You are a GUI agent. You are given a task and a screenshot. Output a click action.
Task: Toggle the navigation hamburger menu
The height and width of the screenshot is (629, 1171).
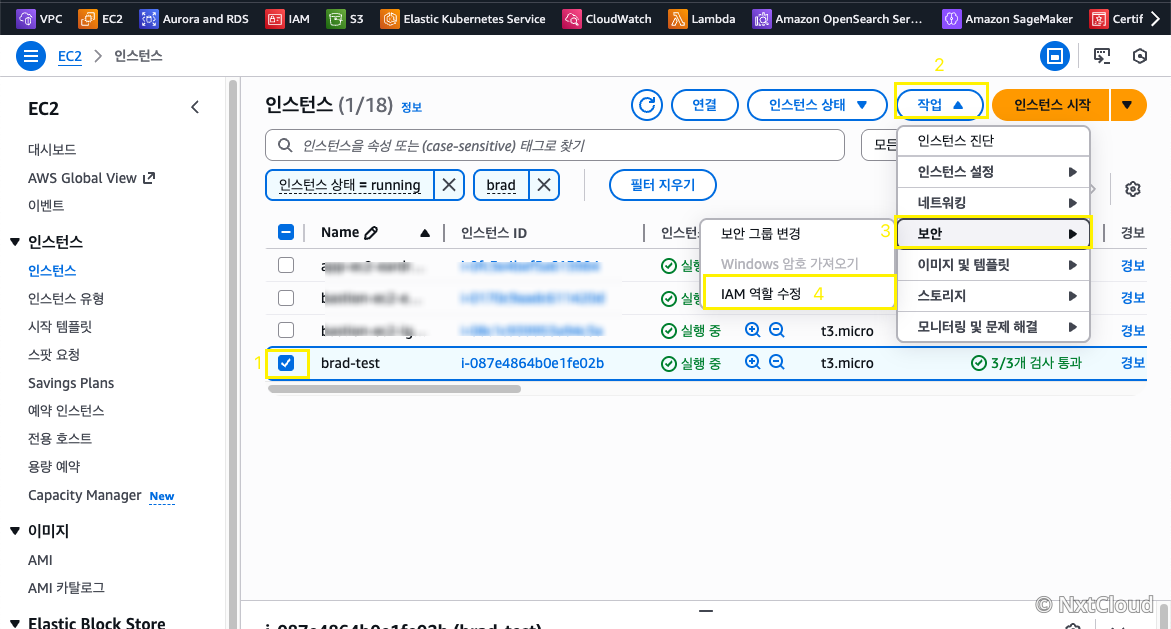click(x=31, y=56)
